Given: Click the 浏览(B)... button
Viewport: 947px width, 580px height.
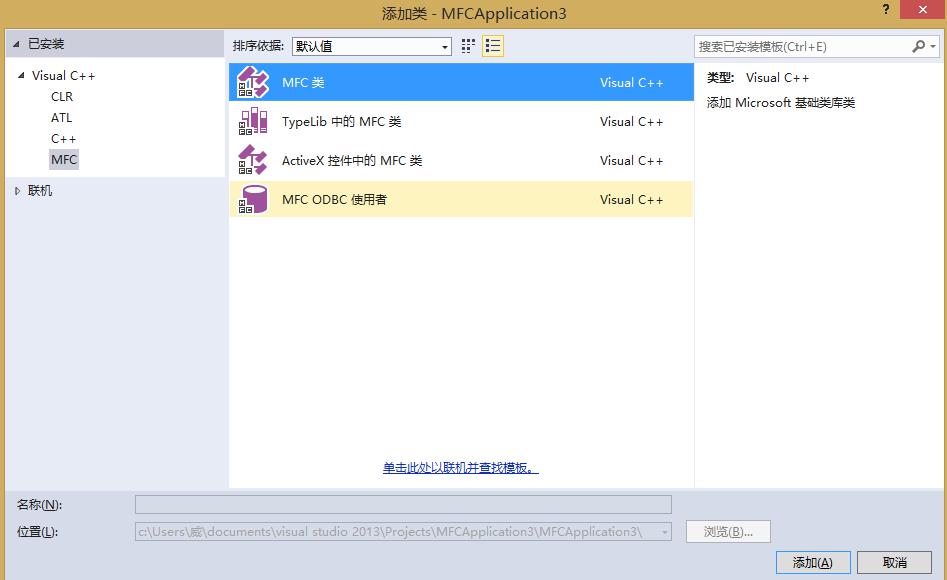Looking at the screenshot, I should (x=728, y=532).
